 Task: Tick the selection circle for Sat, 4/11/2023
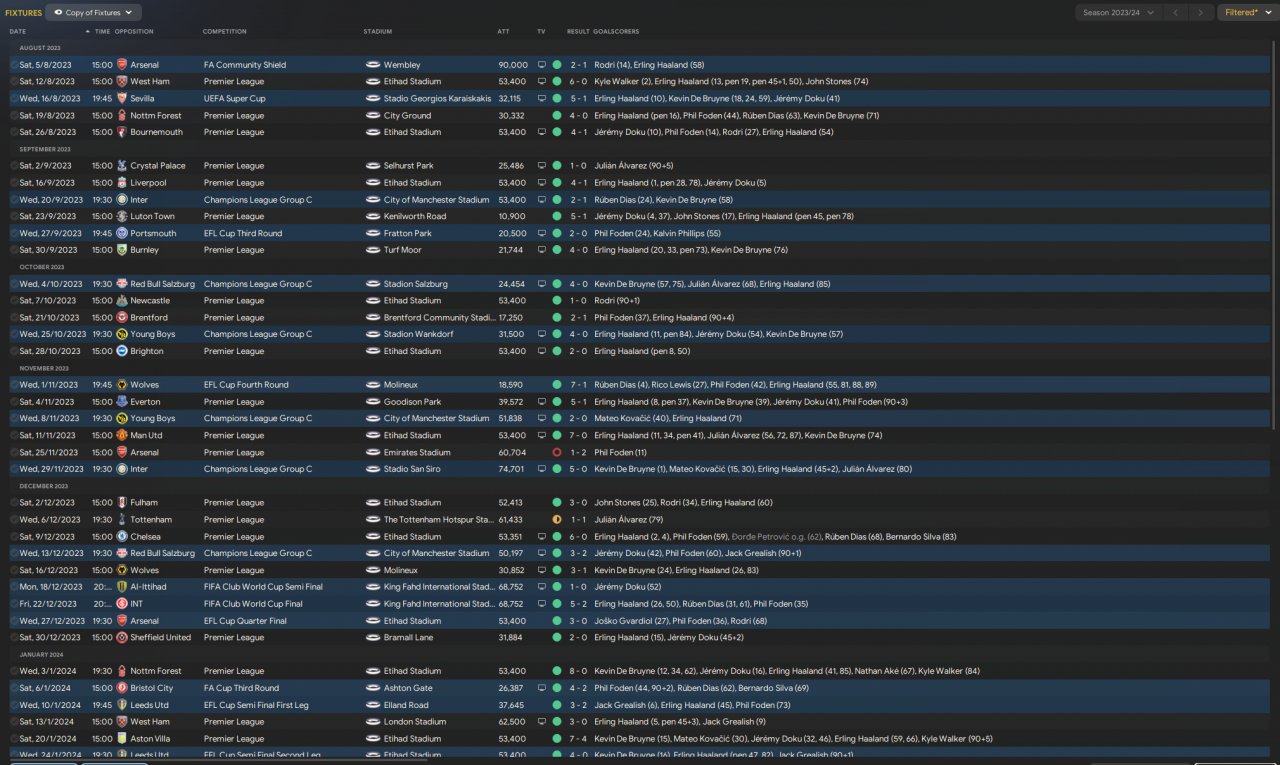(14, 402)
